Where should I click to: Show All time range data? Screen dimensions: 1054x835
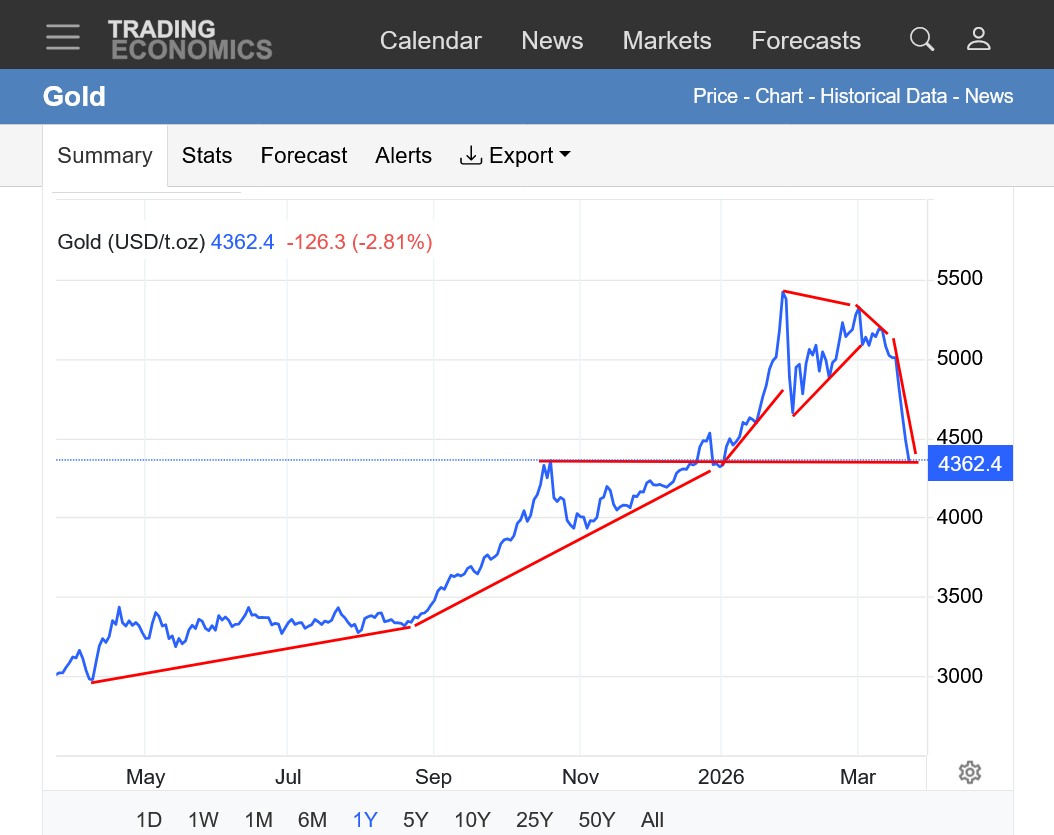point(652,820)
